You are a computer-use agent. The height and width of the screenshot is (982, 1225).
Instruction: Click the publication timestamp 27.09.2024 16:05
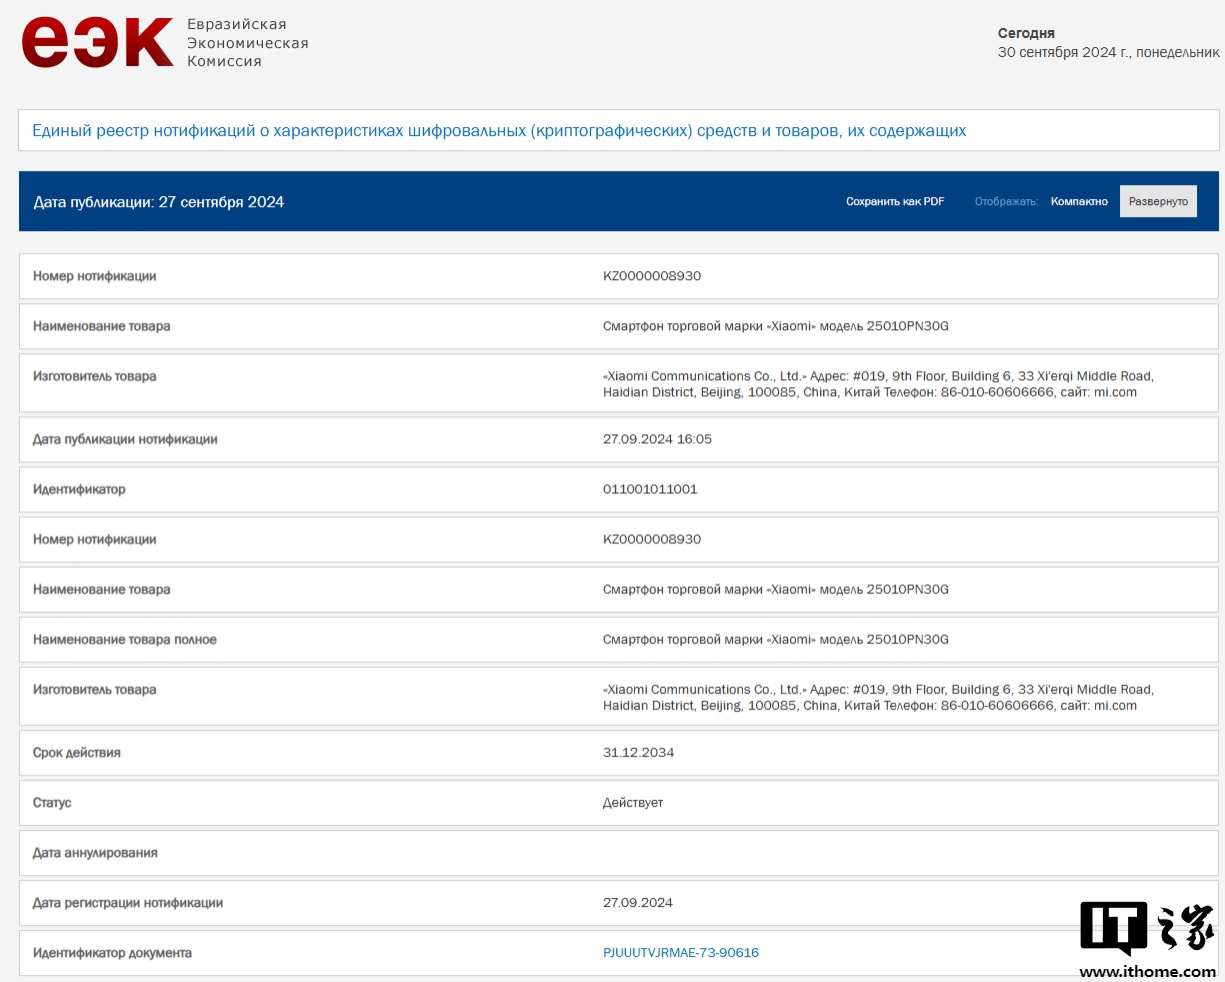pos(657,440)
